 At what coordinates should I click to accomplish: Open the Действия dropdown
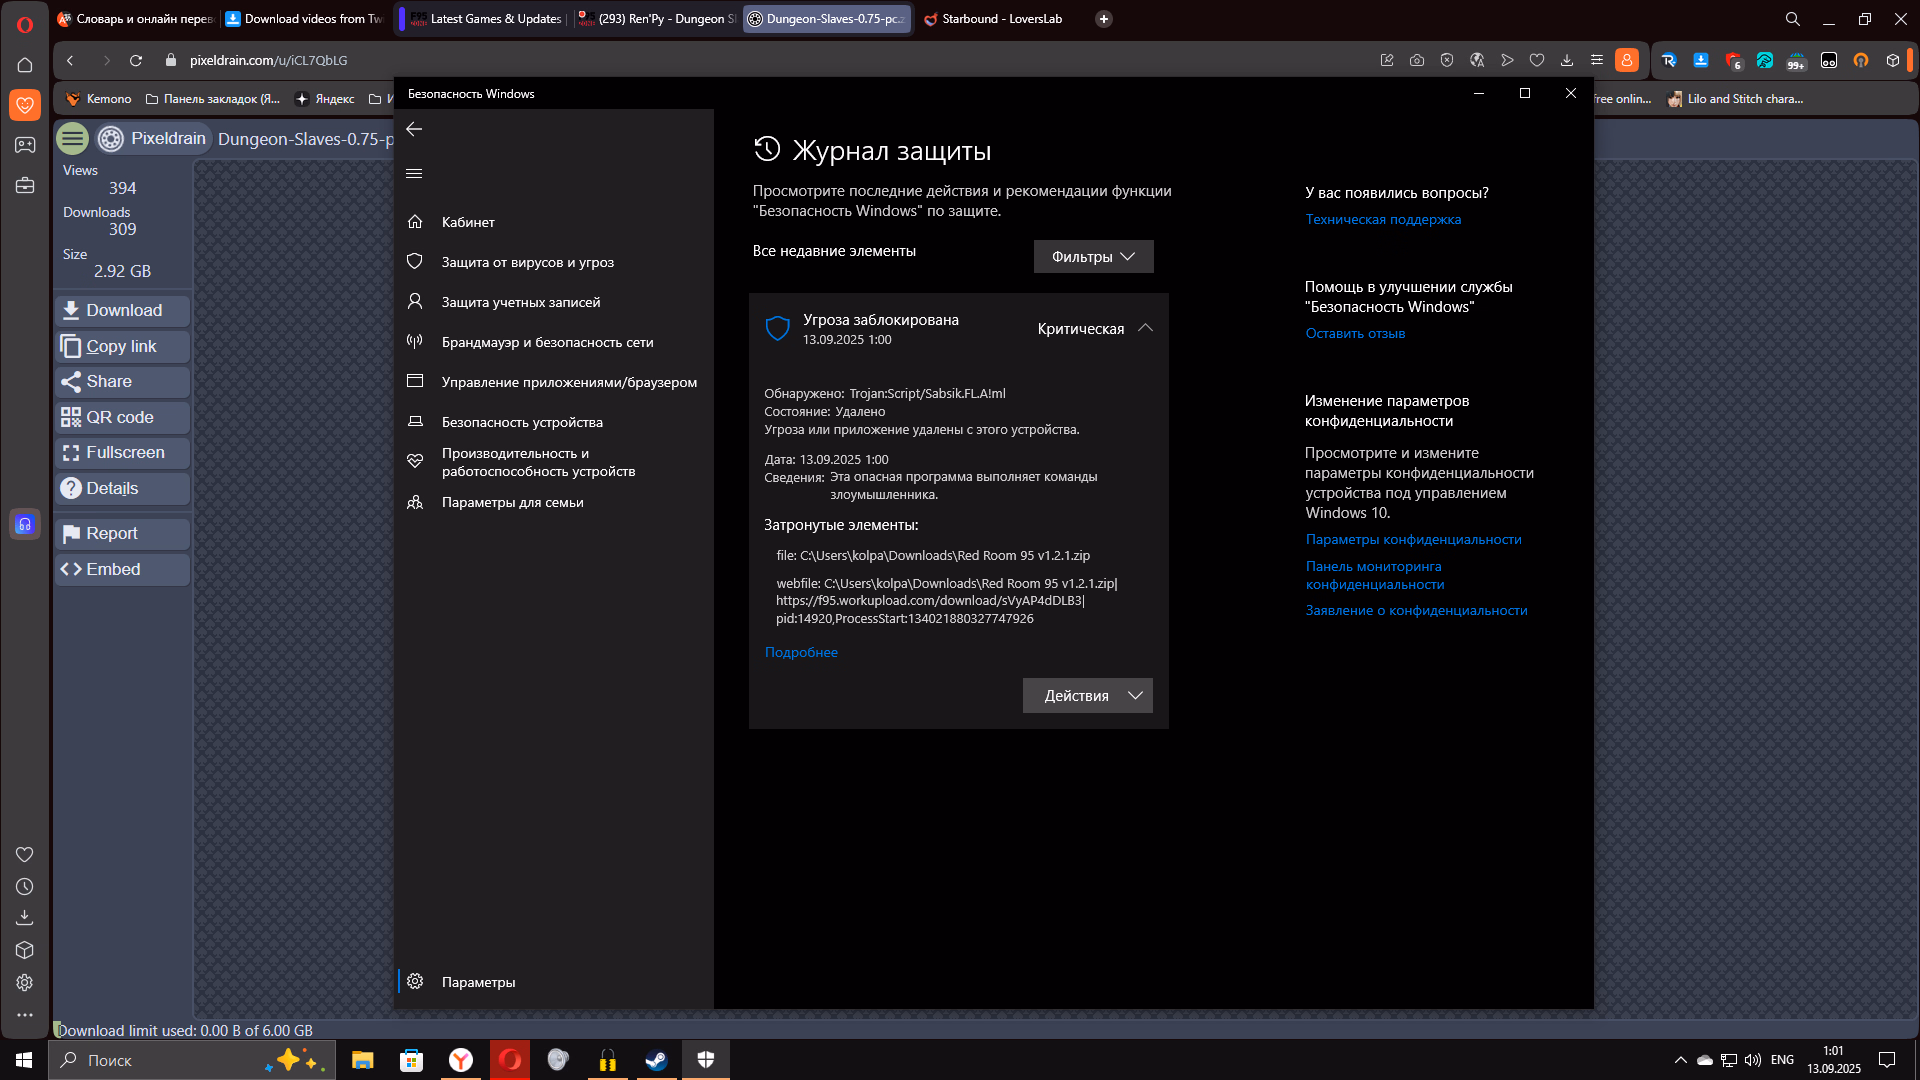point(1087,696)
